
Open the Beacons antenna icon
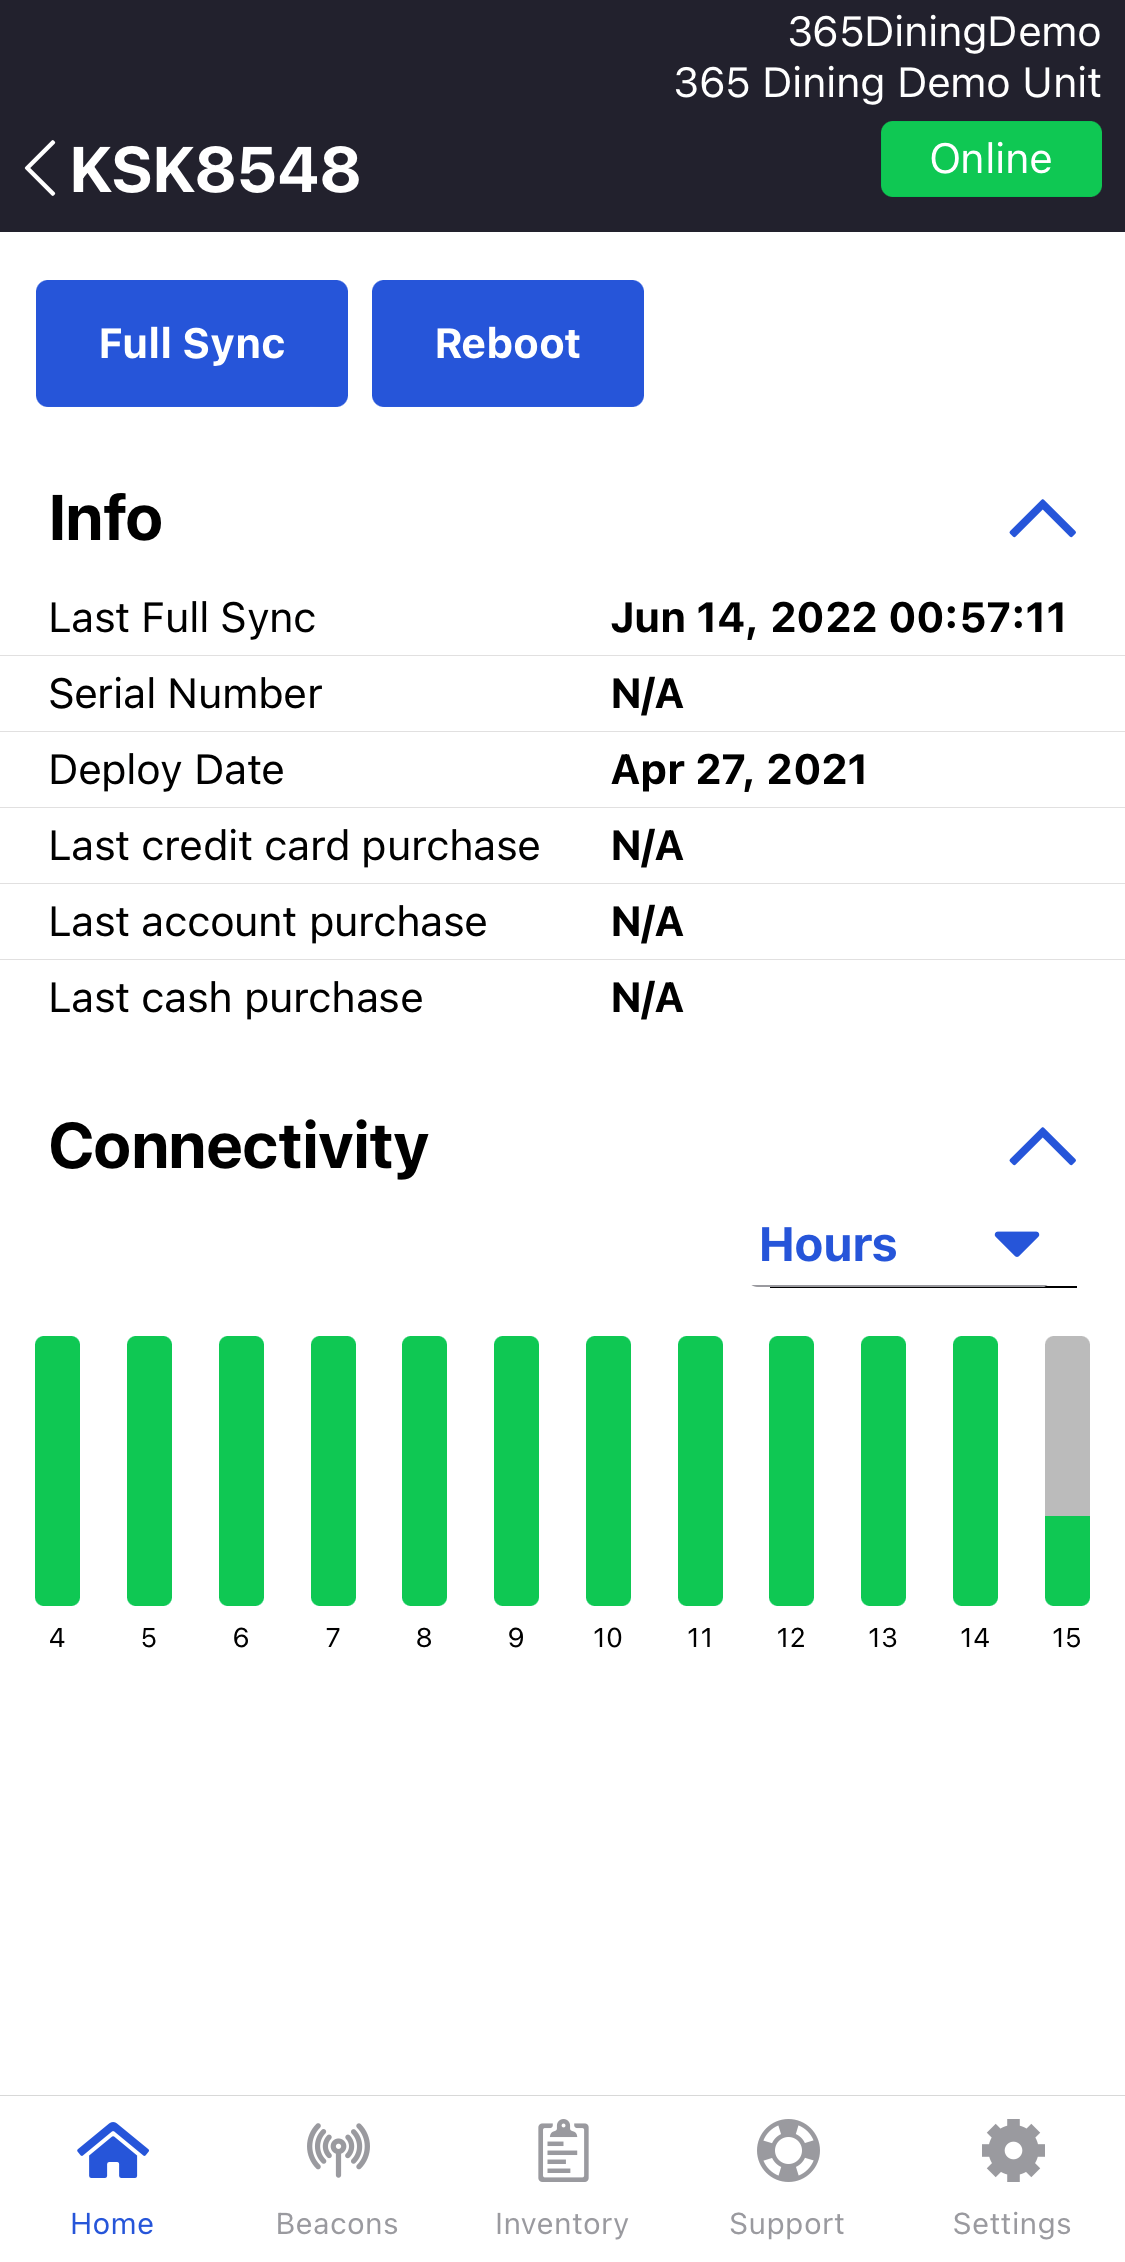tap(338, 2150)
